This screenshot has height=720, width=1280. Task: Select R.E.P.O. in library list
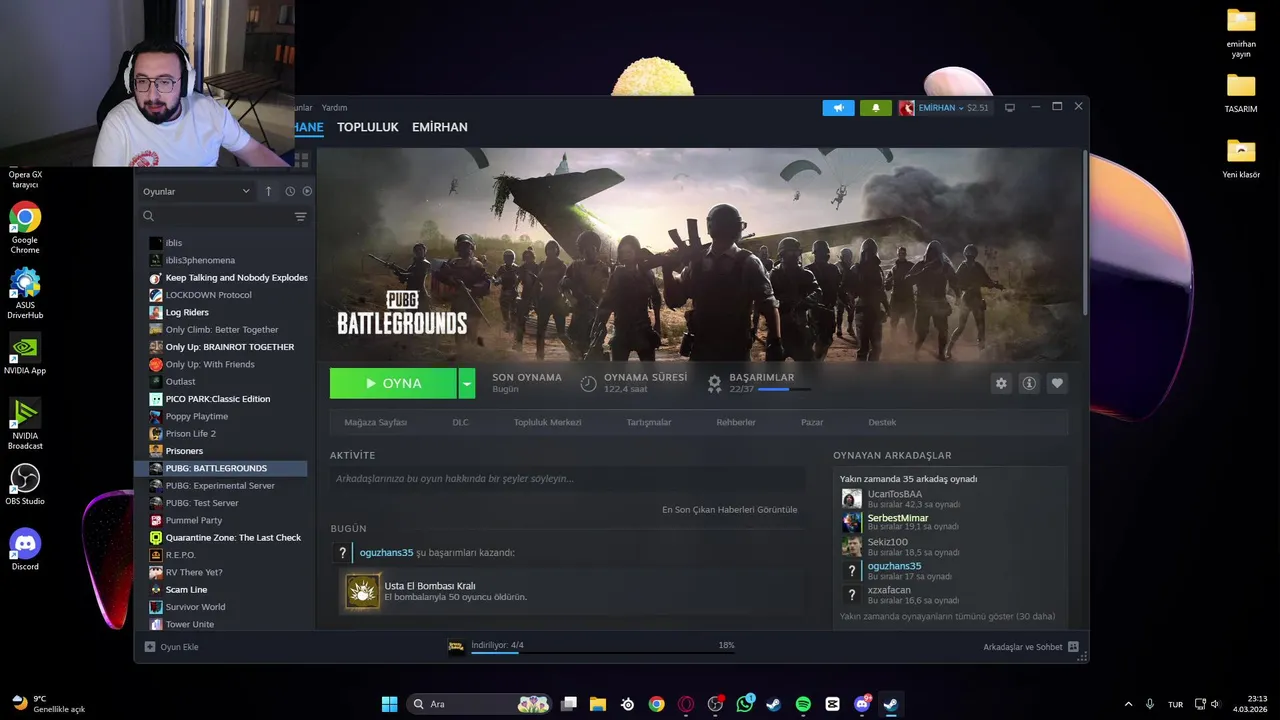pyautogui.click(x=181, y=555)
